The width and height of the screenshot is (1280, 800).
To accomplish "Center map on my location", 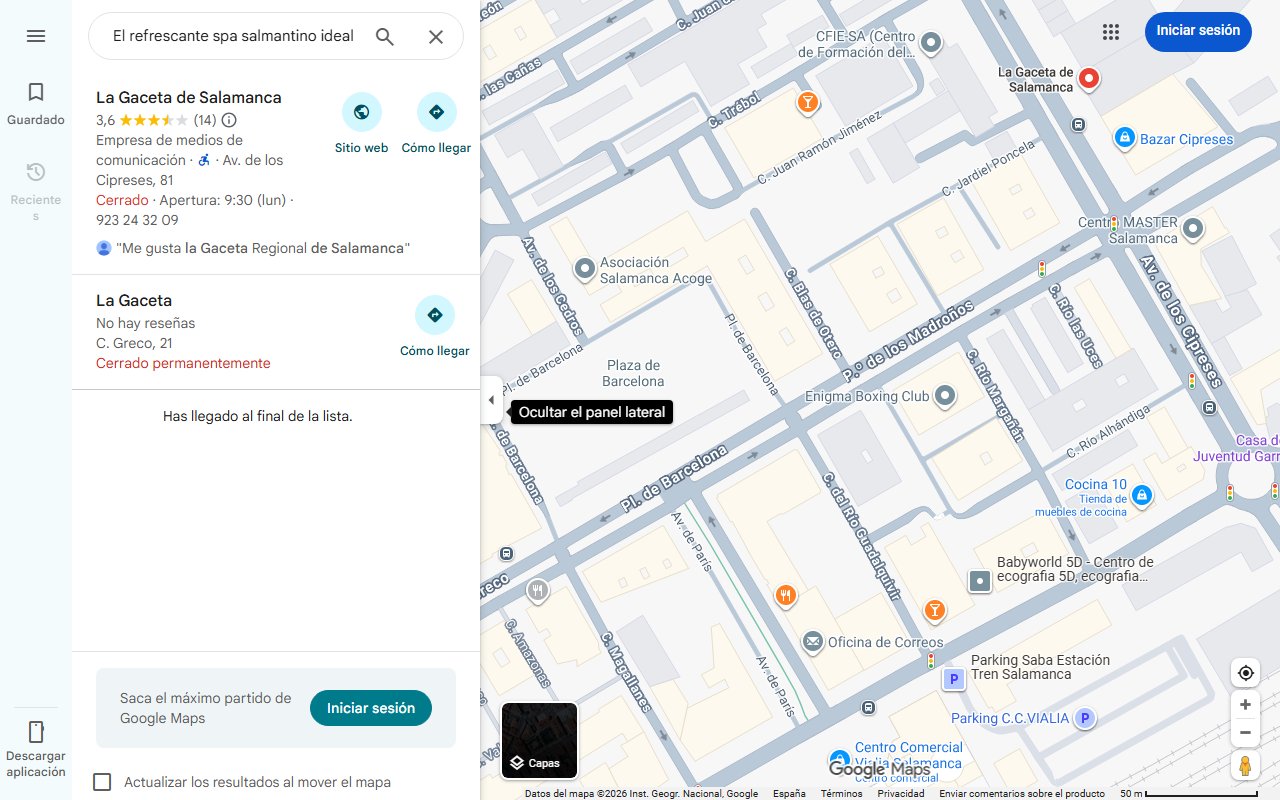I will 1245,673.
